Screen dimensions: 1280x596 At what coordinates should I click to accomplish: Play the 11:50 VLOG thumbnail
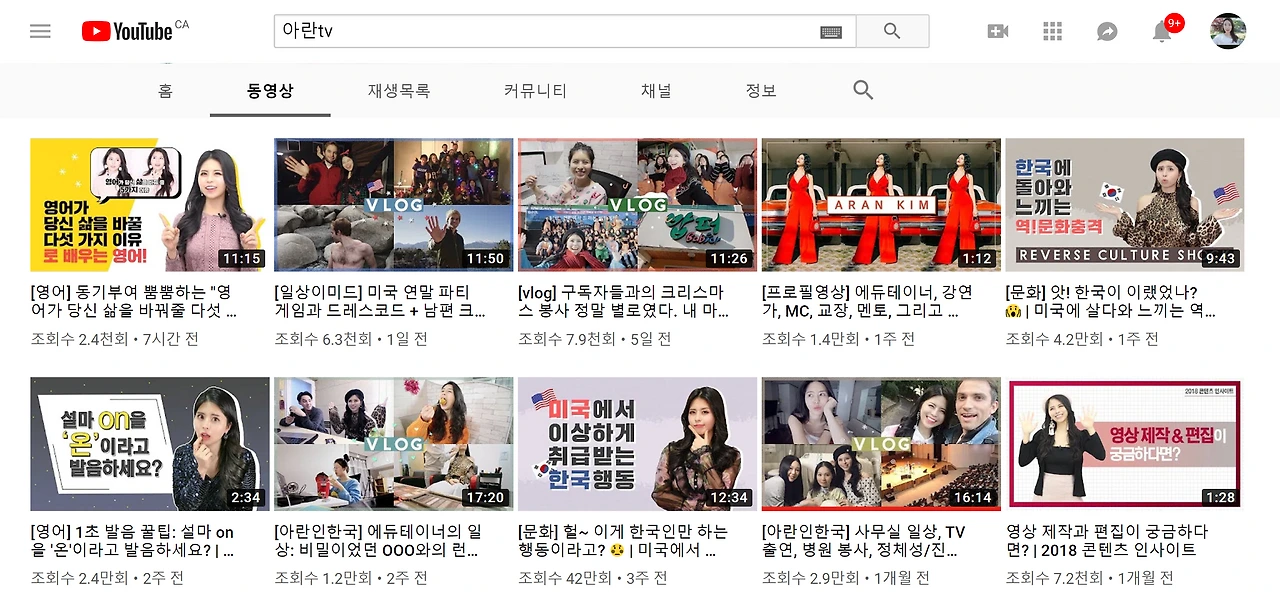393,205
